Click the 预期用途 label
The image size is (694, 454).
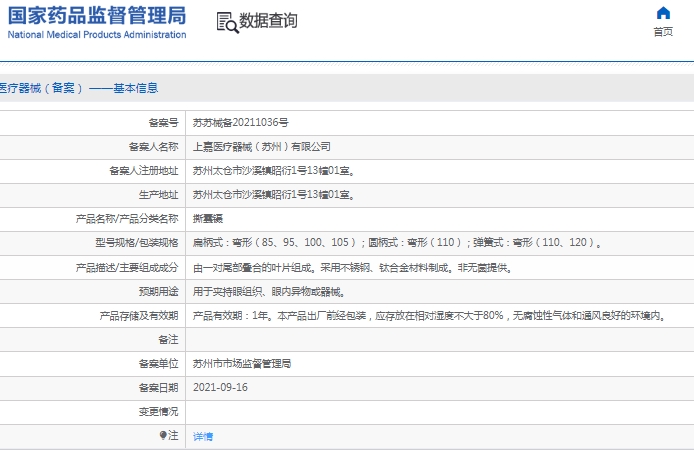[158, 291]
